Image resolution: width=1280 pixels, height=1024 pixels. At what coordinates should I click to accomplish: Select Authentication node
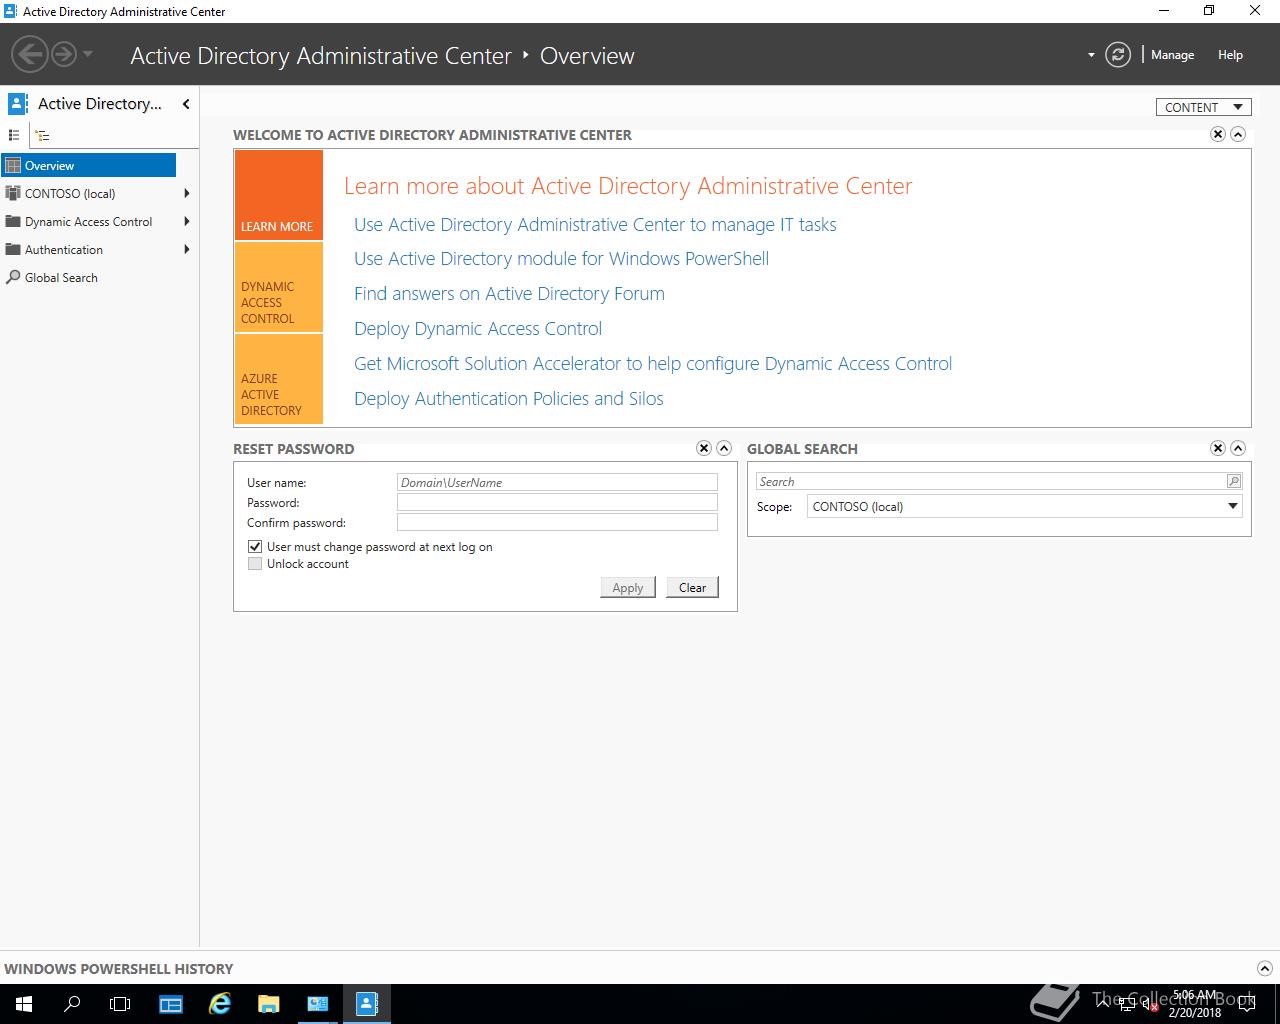point(63,250)
